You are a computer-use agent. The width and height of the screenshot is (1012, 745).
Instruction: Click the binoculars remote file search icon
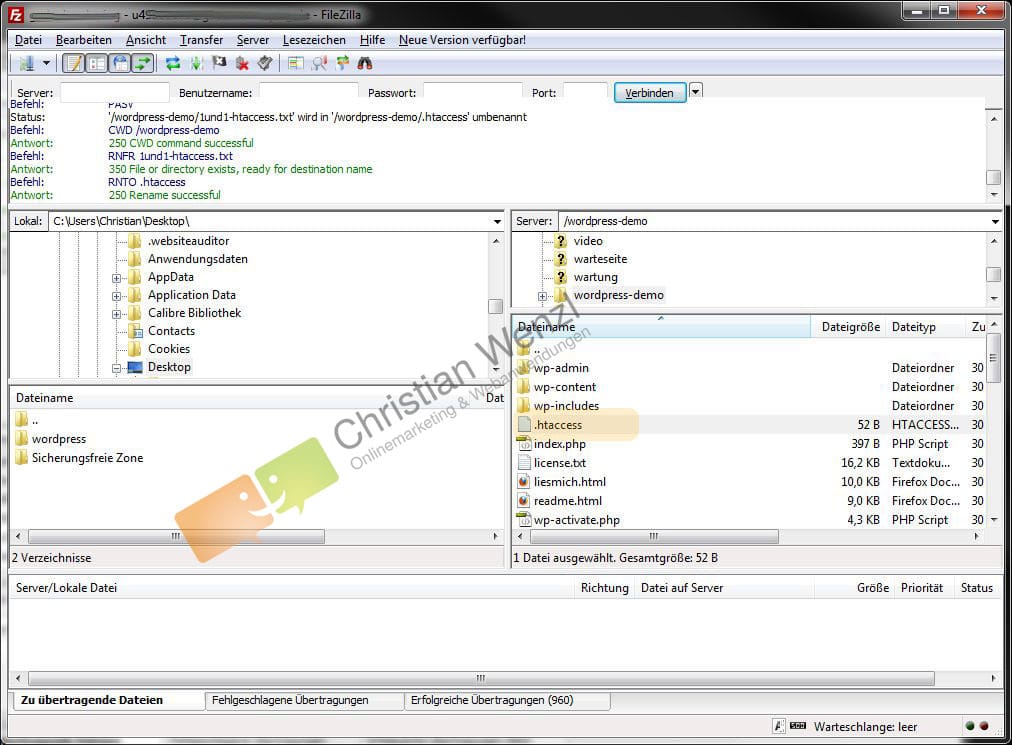[x=365, y=63]
